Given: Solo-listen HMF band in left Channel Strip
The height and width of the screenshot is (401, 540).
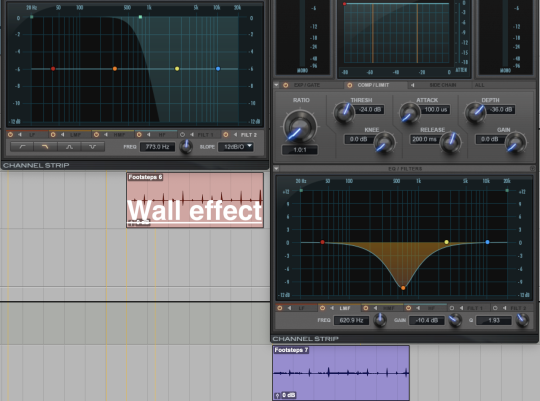Looking at the screenshot, I should [x=106, y=135].
